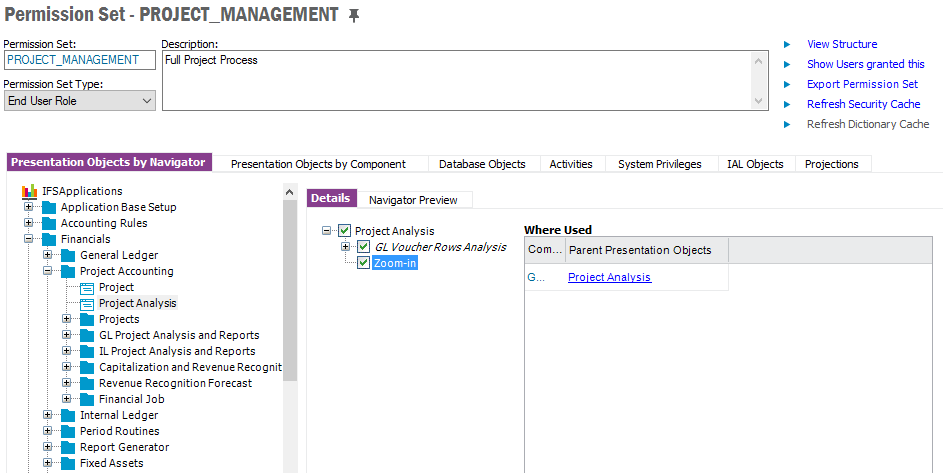Click the IFSApplications root node icon
This screenshot has width=943, height=473.
click(29, 191)
